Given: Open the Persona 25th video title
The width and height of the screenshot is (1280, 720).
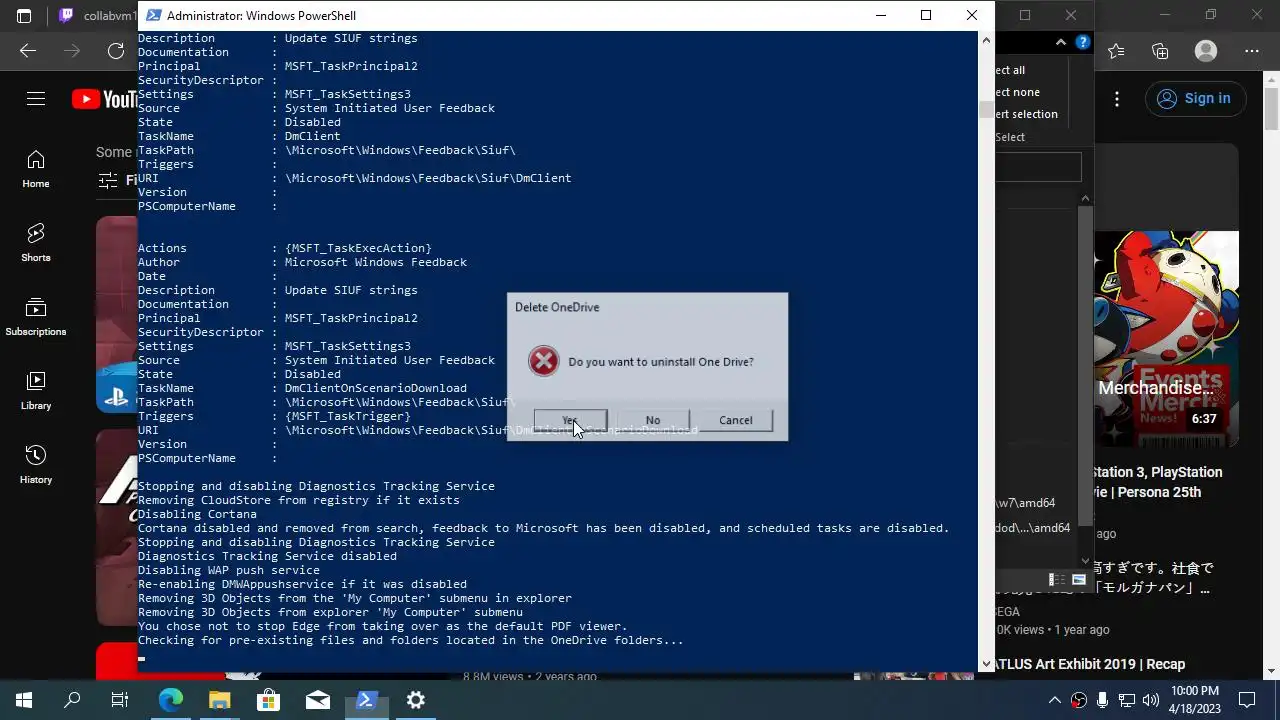Looking at the screenshot, I should tap(1157, 482).
